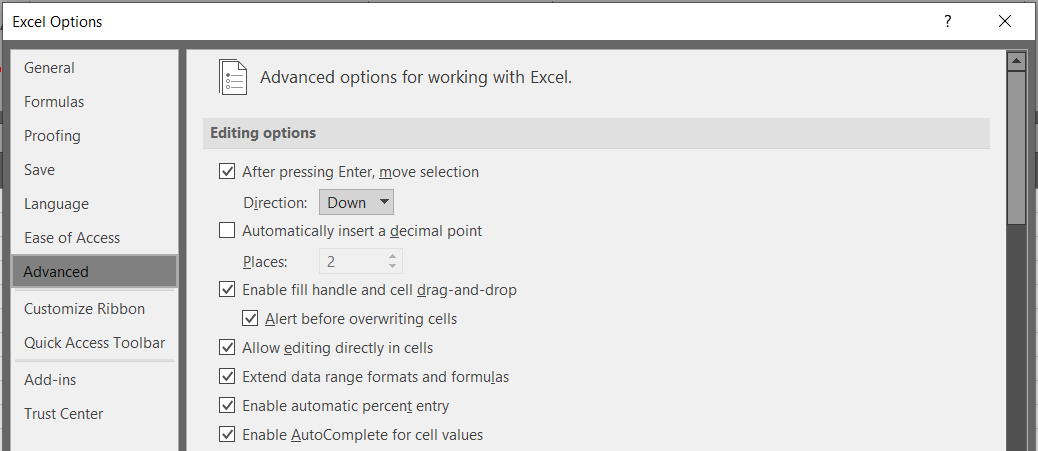Close the Excel Options dialog
This screenshot has height=451, width=1038.
(1005, 21)
